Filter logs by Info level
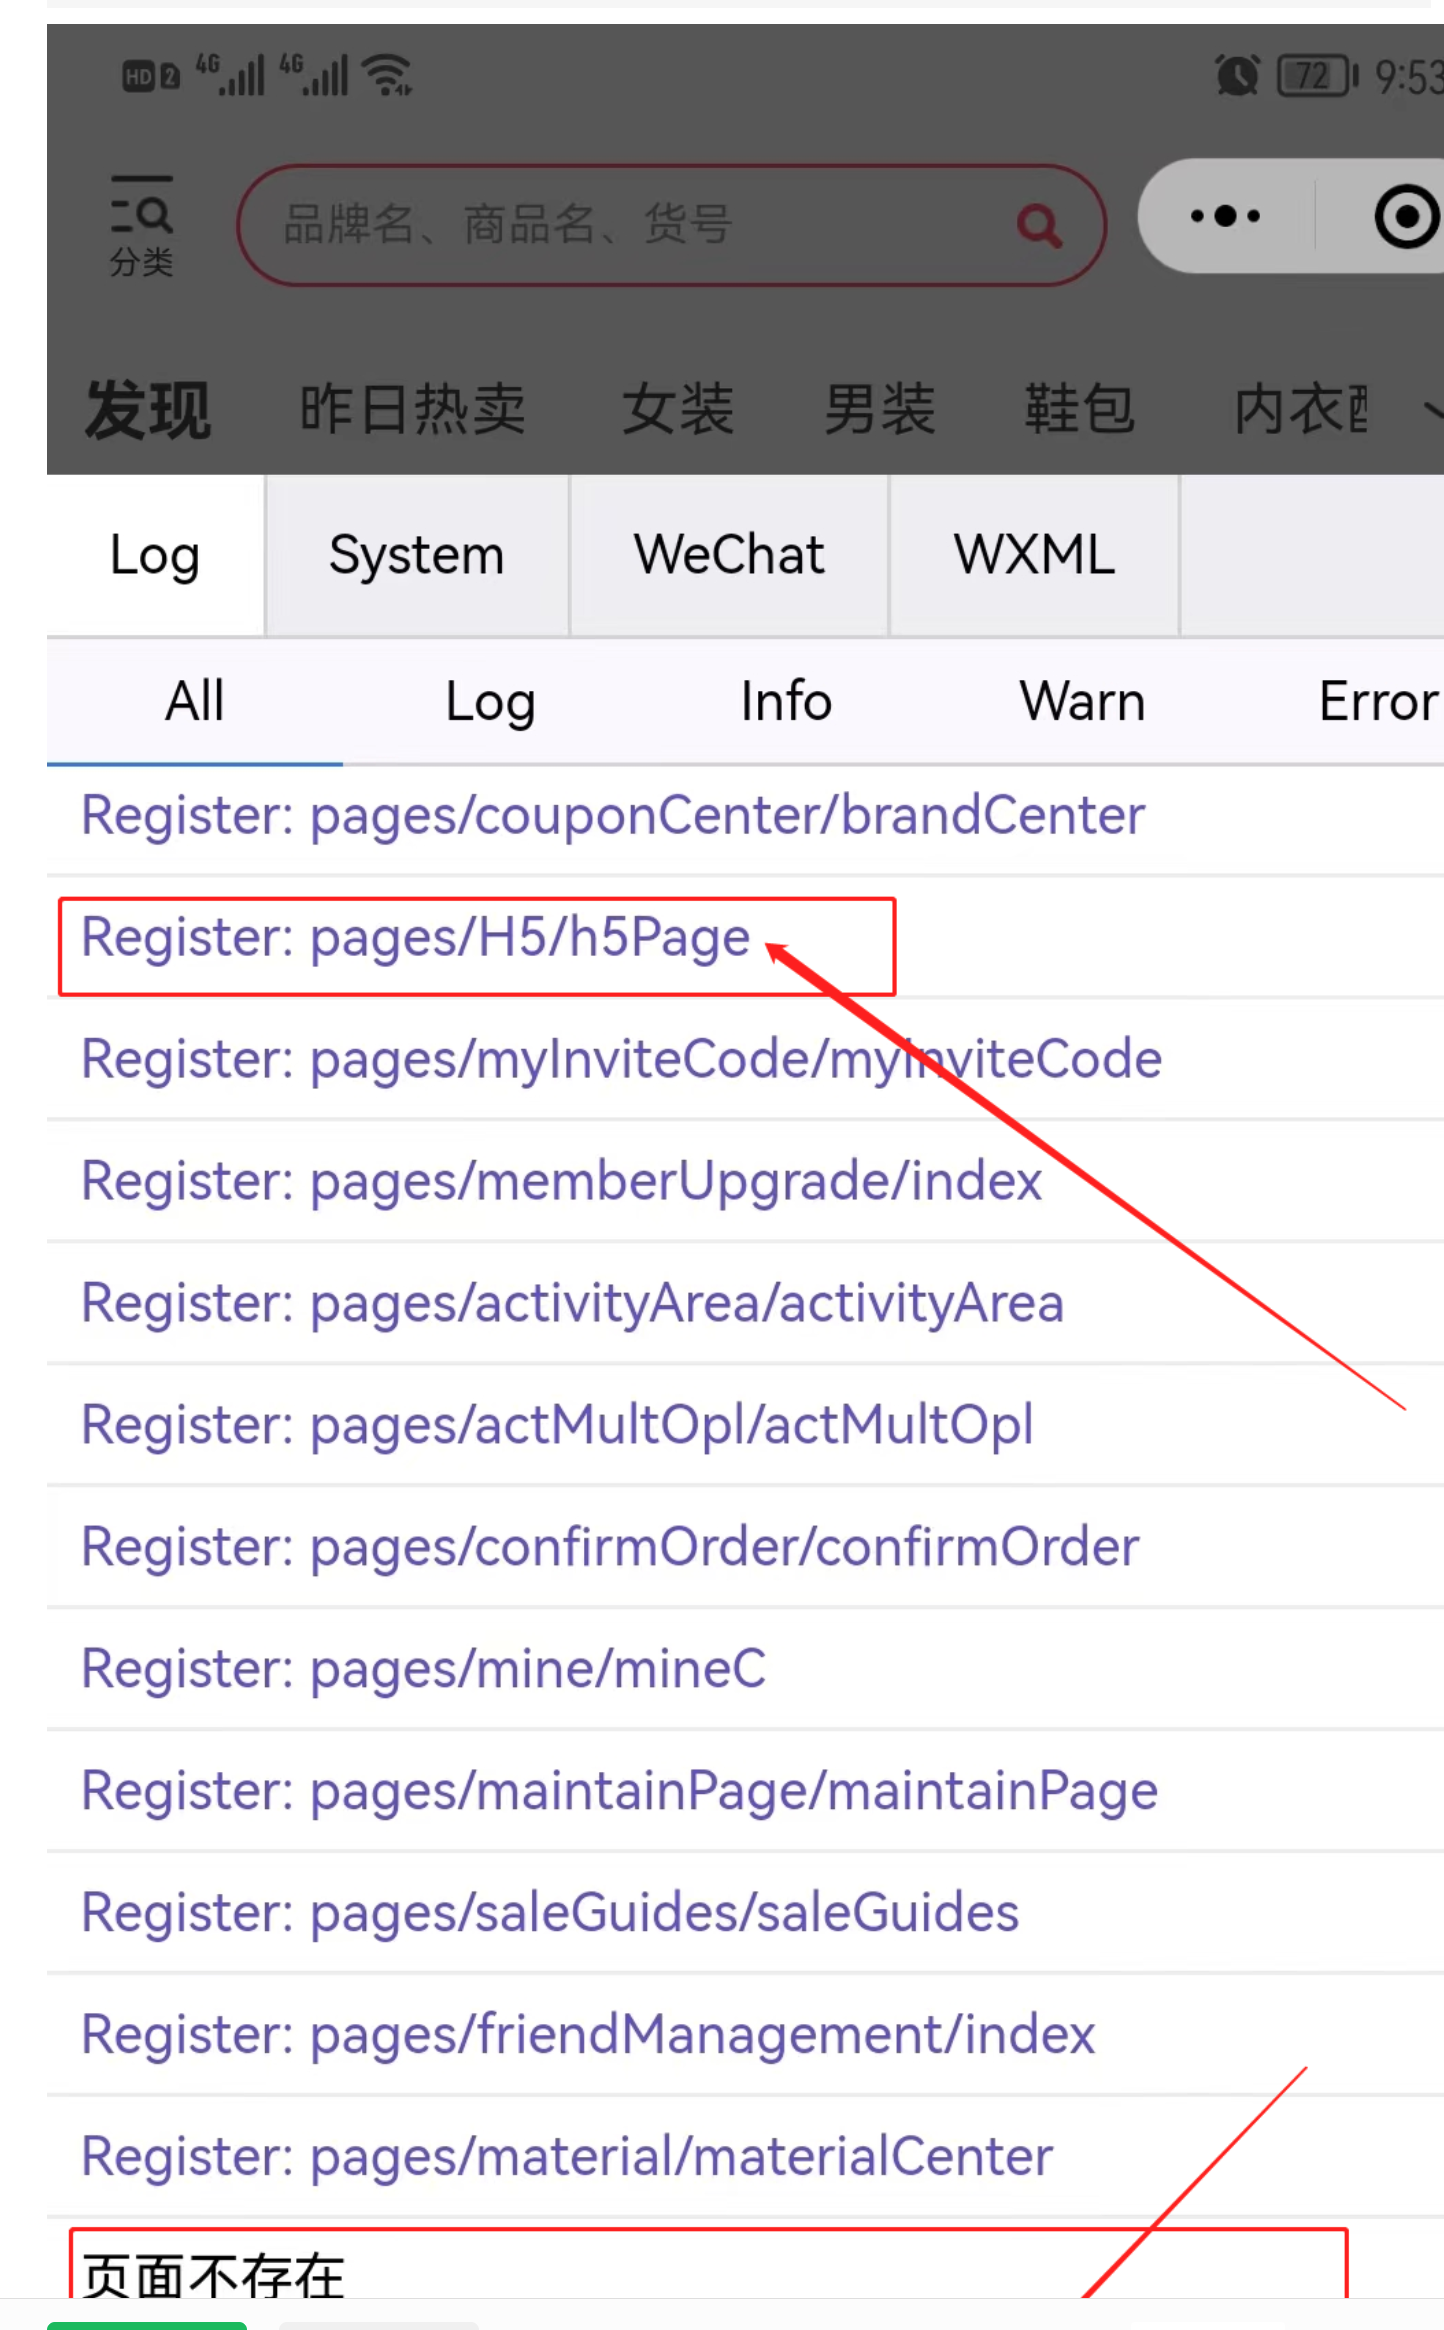The image size is (1444, 2330). (786, 702)
